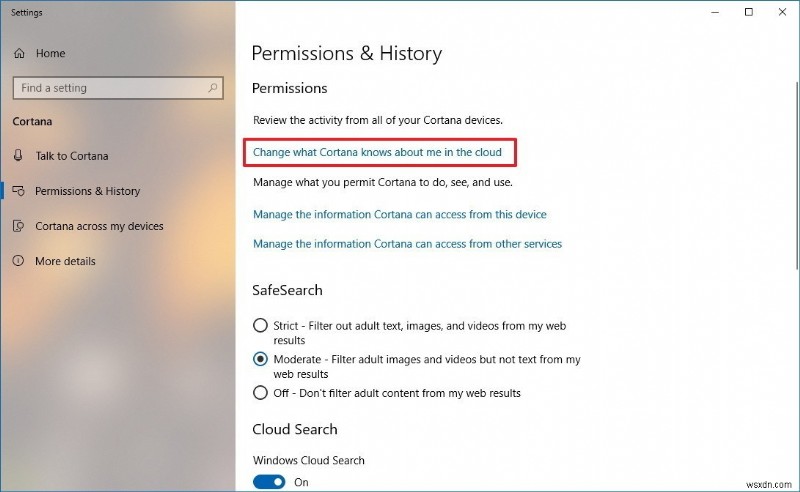This screenshot has height=492, width=800.
Task: Turn off Windows Cloud Search toggle
Action: pos(269,481)
